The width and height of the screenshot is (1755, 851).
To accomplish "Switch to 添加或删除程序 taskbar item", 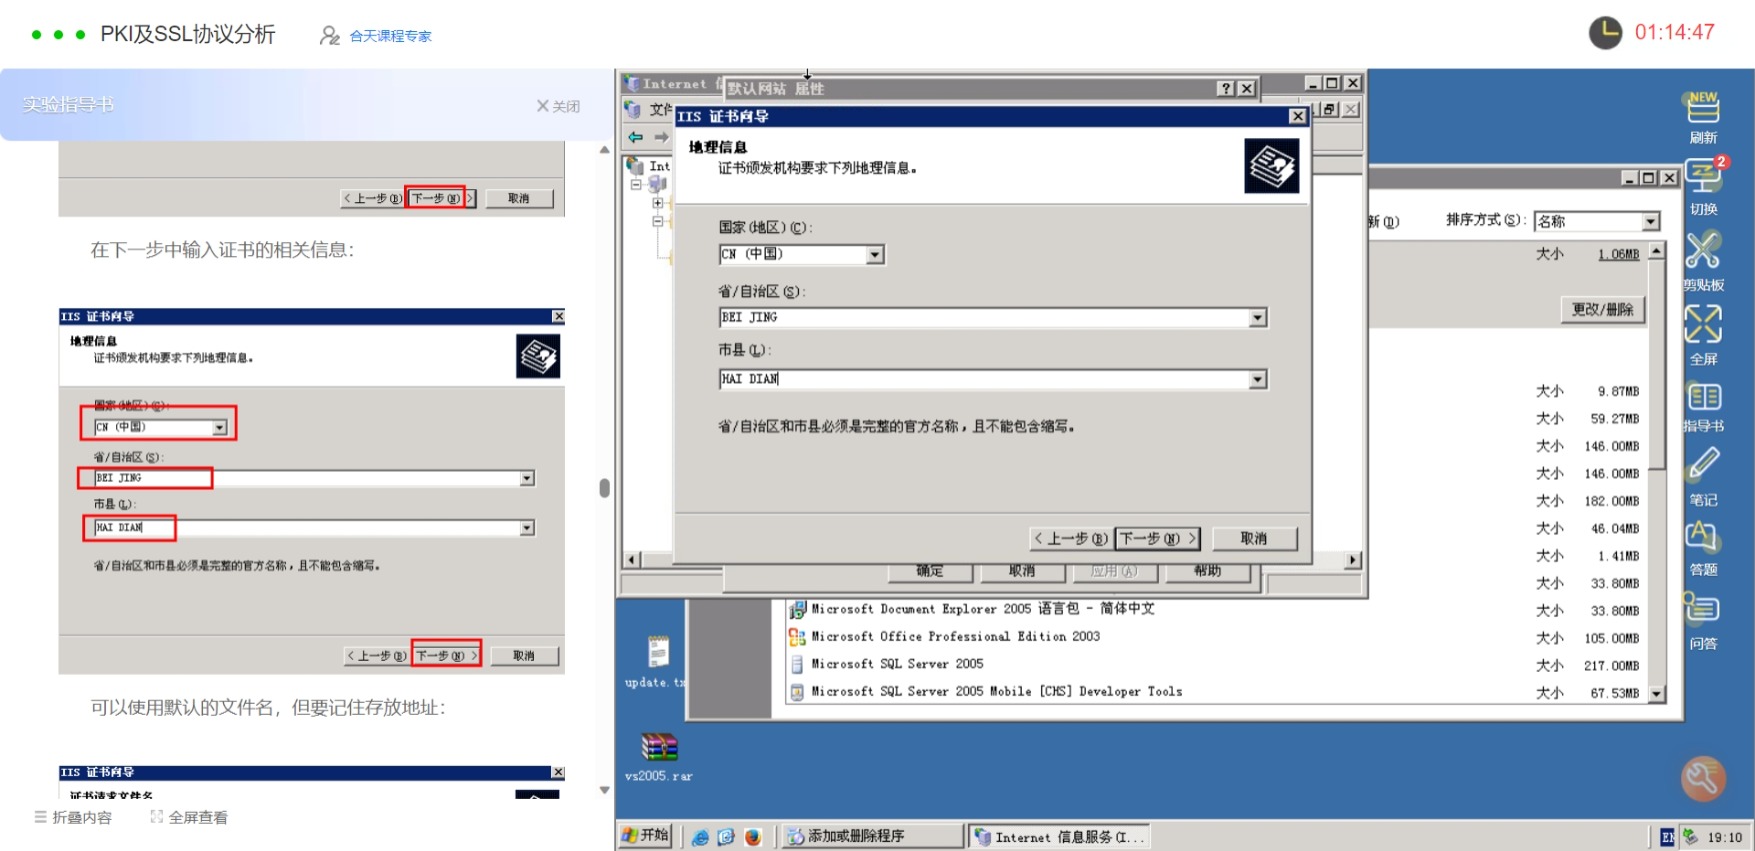I will 871,836.
